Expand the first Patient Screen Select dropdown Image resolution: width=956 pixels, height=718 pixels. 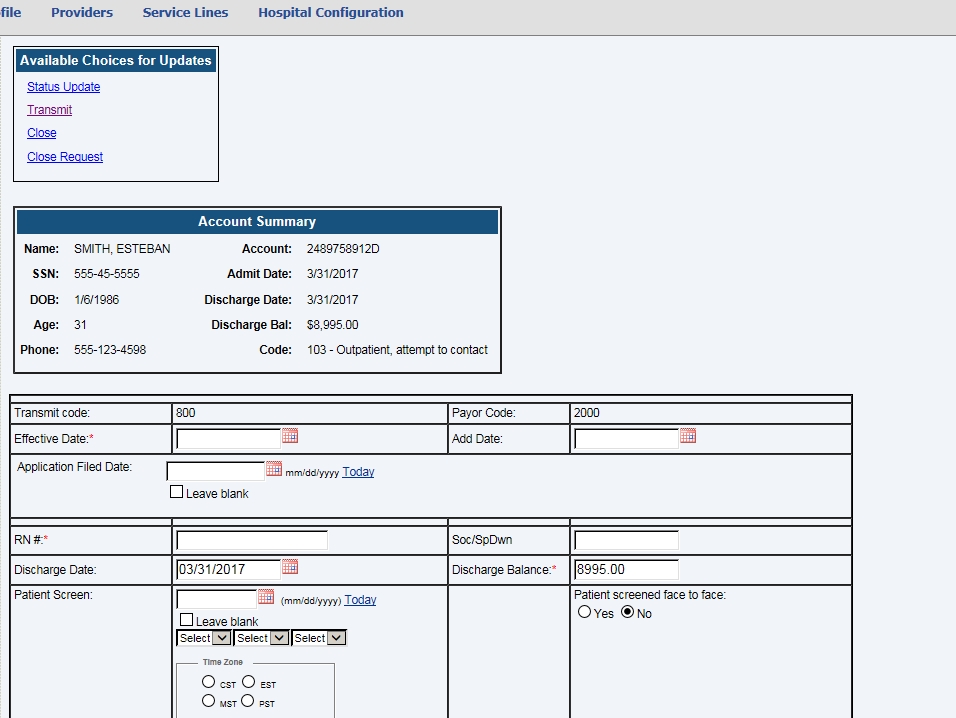tap(204, 638)
